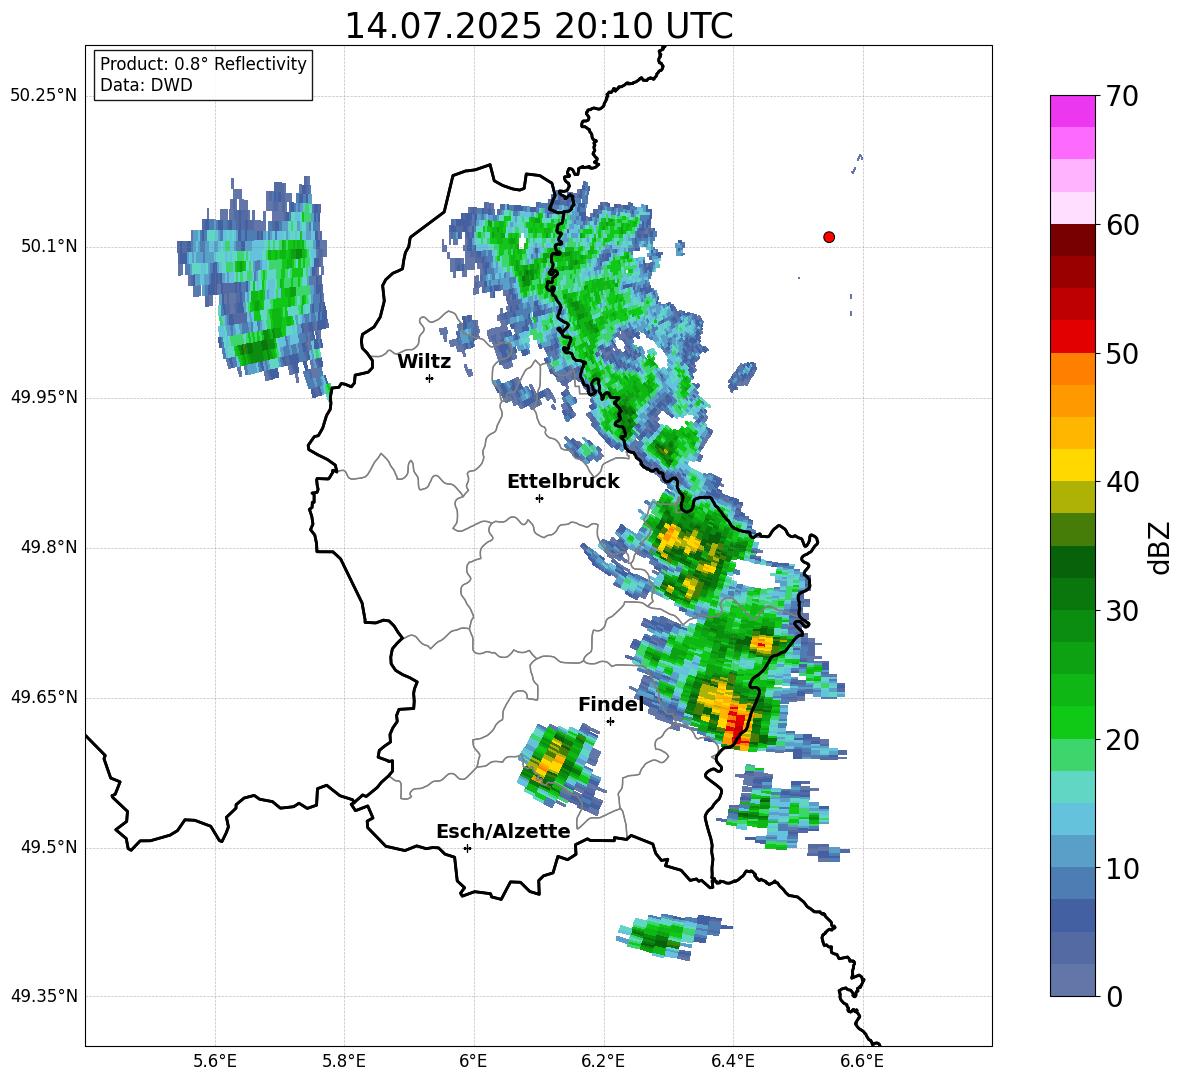This screenshot has width=1184, height=1081.
Task: Click the colorbar value 70
Action: [1122, 97]
